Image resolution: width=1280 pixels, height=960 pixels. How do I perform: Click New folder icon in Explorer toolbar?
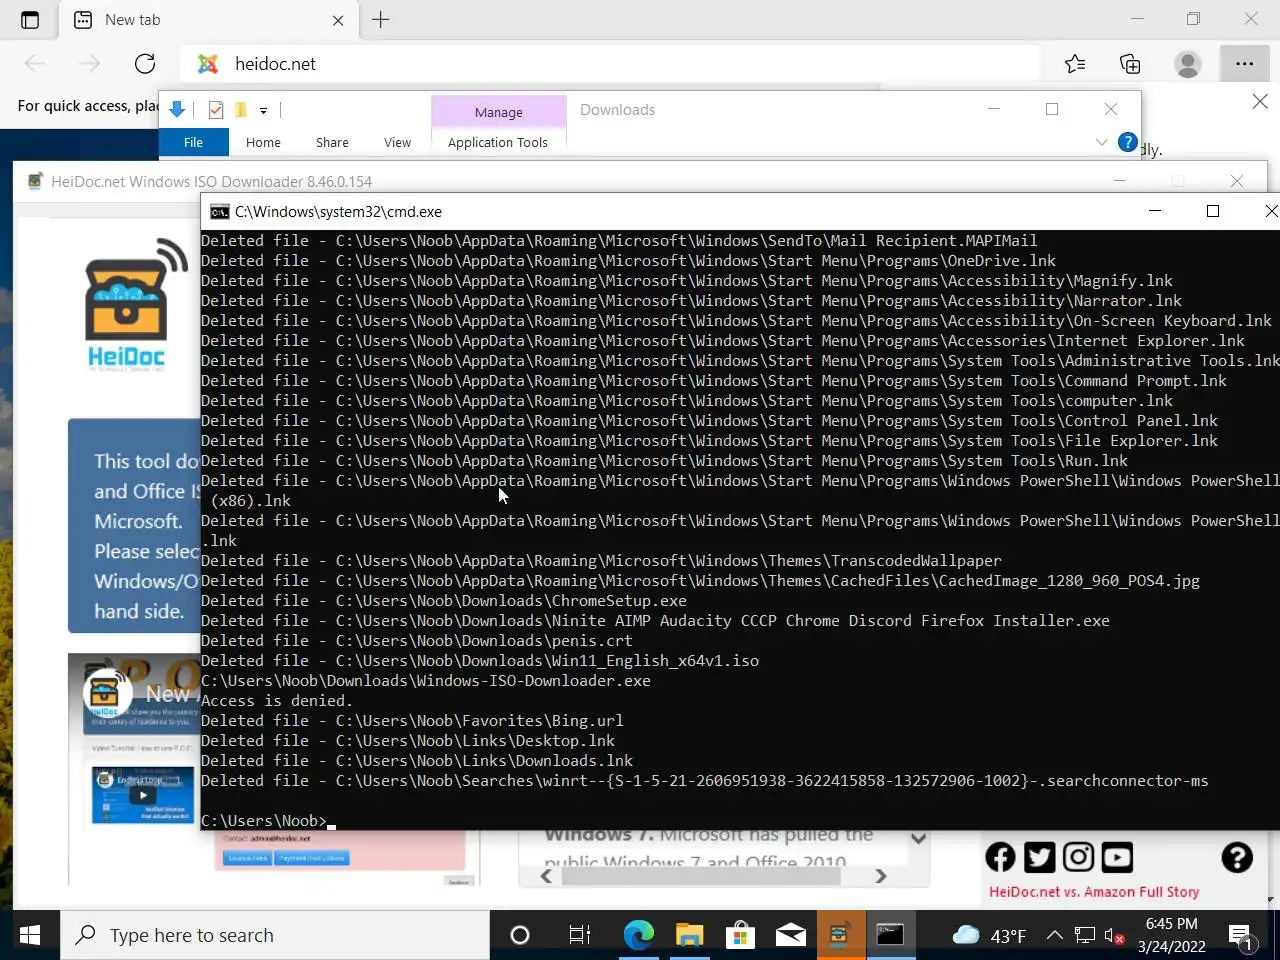coord(241,110)
